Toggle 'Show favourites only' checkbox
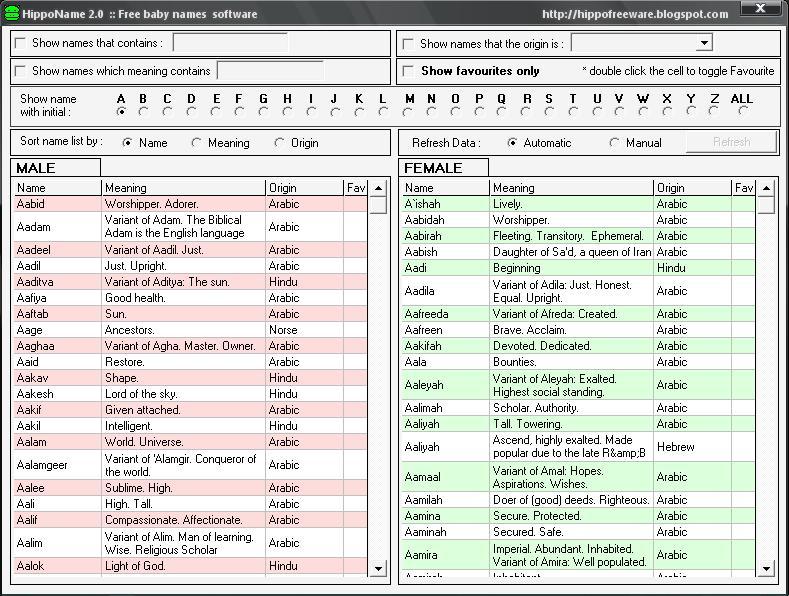Screen dimensions: 789x596 pyautogui.click(x=409, y=72)
